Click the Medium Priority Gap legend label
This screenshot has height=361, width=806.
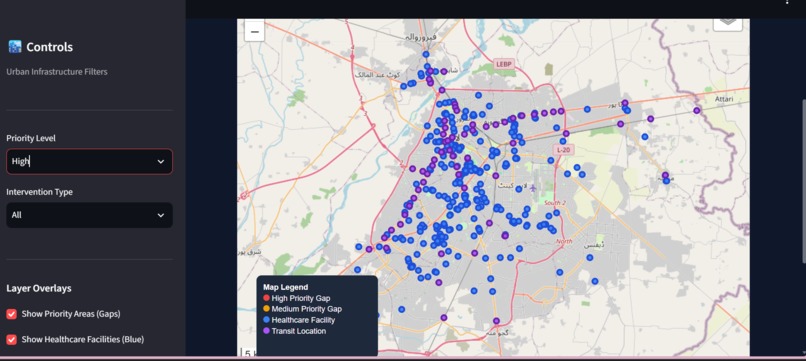pos(307,309)
